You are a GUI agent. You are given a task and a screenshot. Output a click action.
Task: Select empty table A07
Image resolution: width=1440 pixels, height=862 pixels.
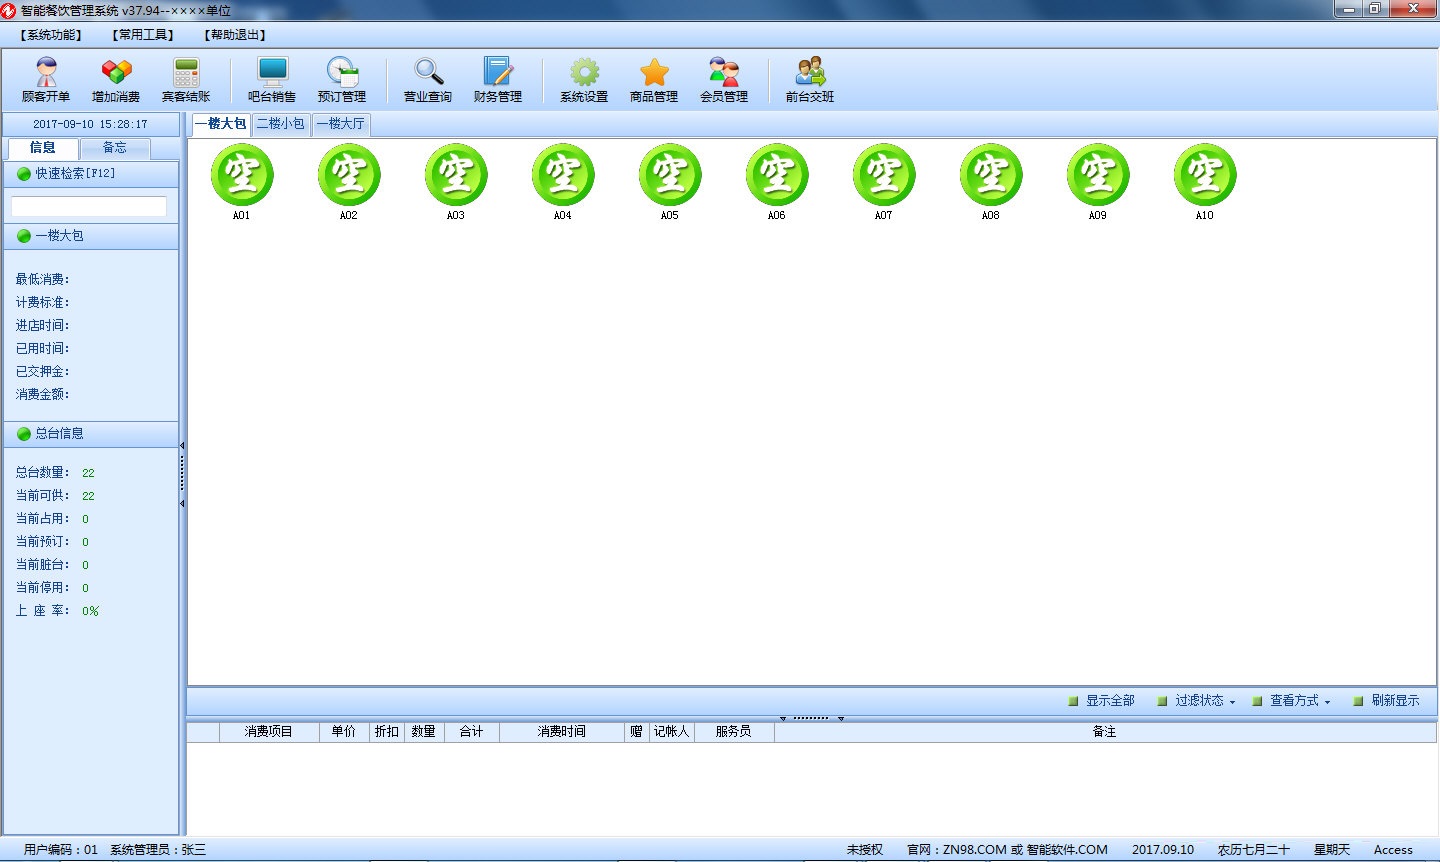pyautogui.click(x=884, y=182)
